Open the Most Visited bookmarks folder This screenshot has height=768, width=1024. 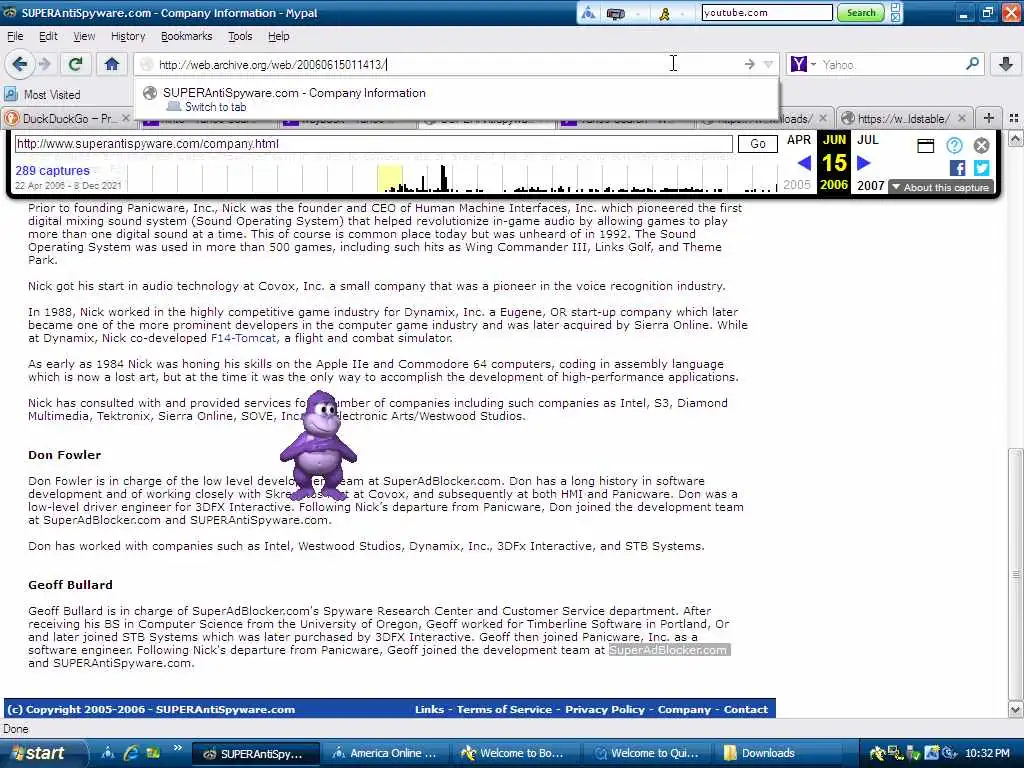point(42,95)
